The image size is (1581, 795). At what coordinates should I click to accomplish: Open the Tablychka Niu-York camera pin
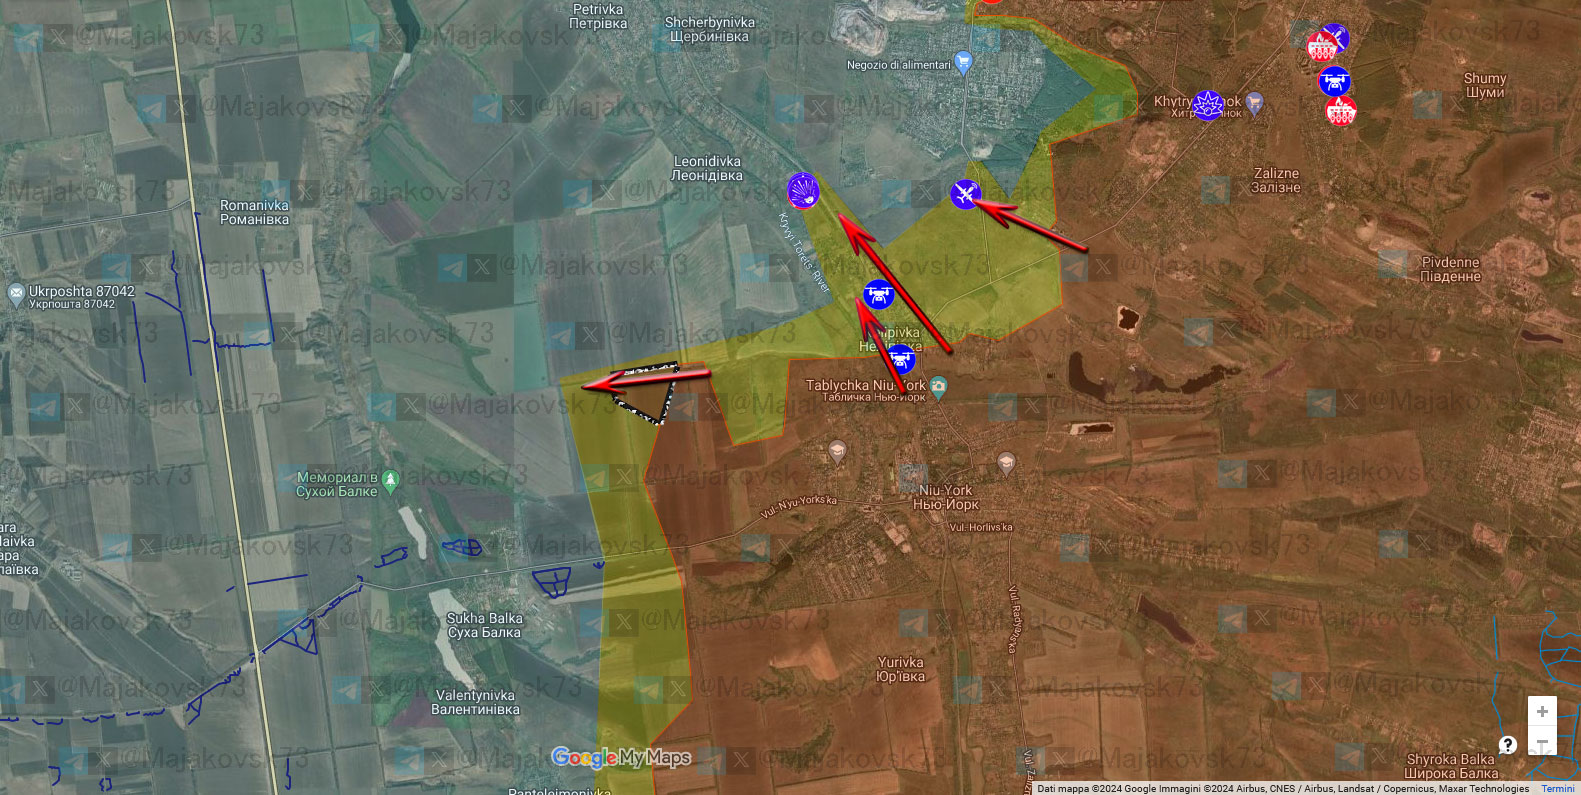click(x=938, y=385)
